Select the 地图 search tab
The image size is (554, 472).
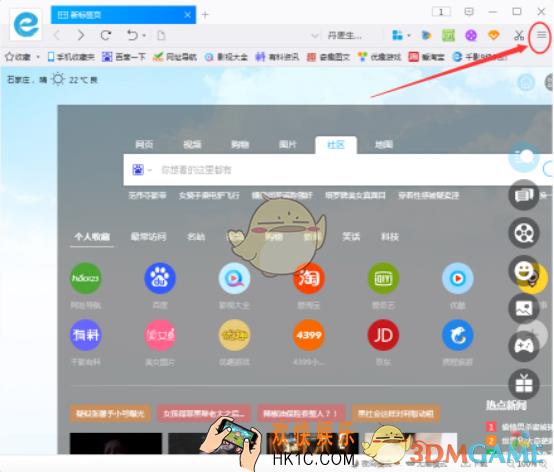click(x=384, y=144)
